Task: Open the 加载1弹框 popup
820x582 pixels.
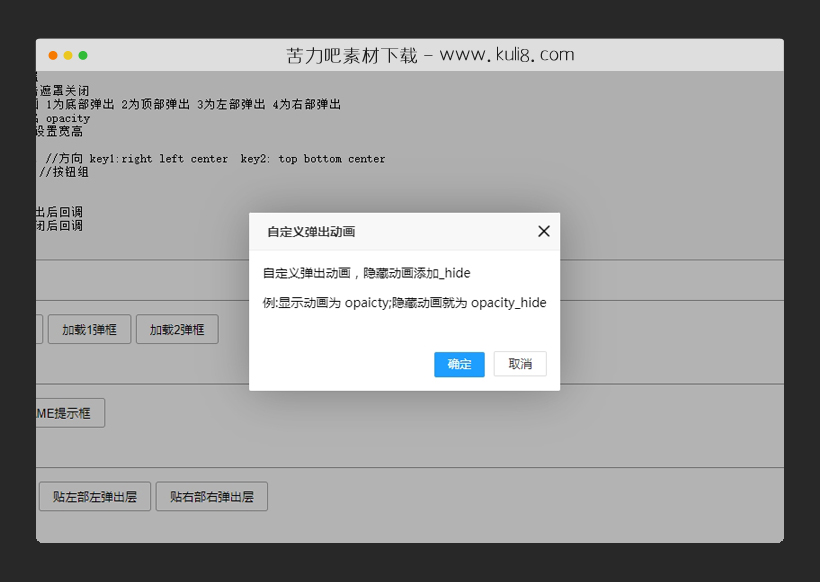Action: click(89, 329)
